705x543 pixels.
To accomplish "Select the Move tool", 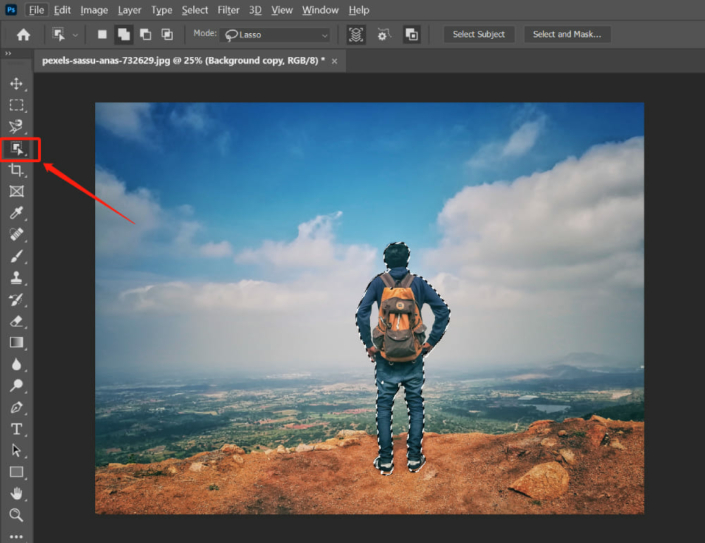I will tap(16, 83).
